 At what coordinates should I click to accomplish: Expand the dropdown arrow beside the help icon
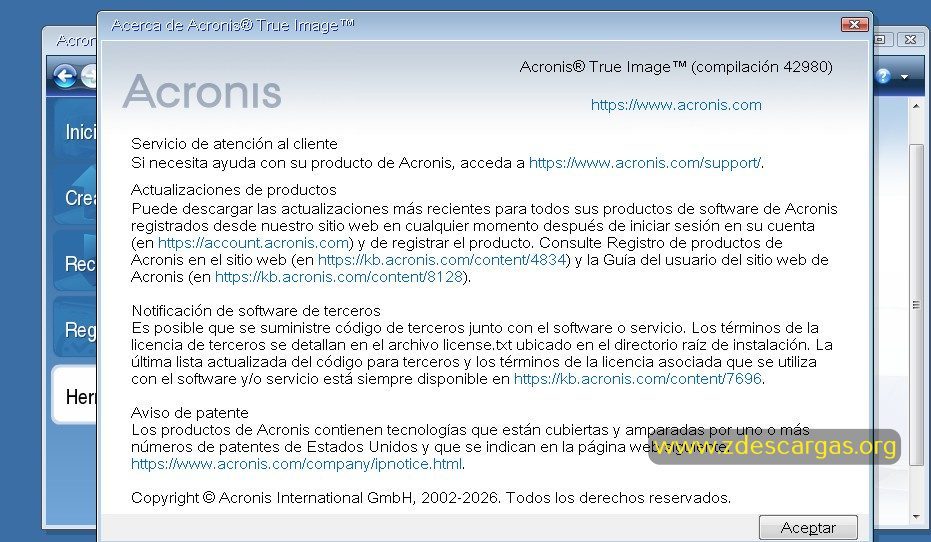click(904, 77)
